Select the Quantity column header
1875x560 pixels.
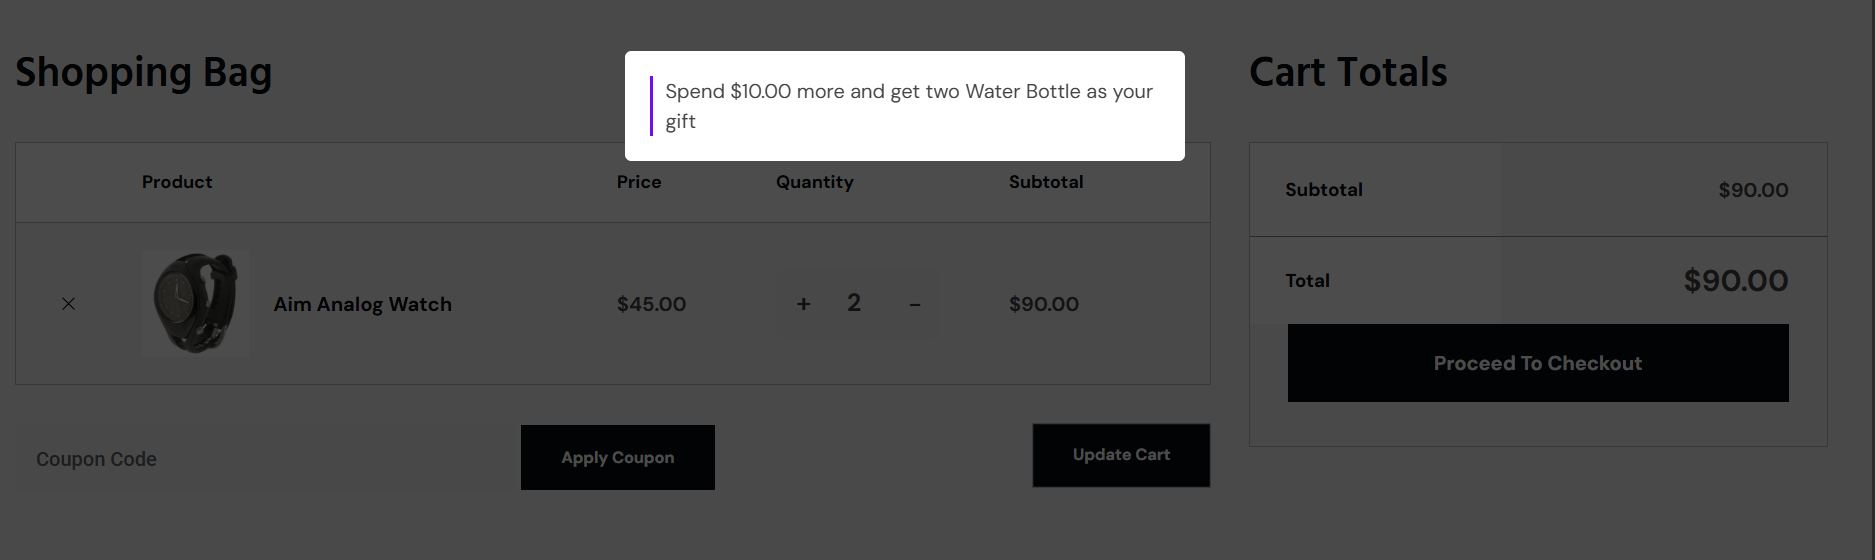tap(815, 182)
